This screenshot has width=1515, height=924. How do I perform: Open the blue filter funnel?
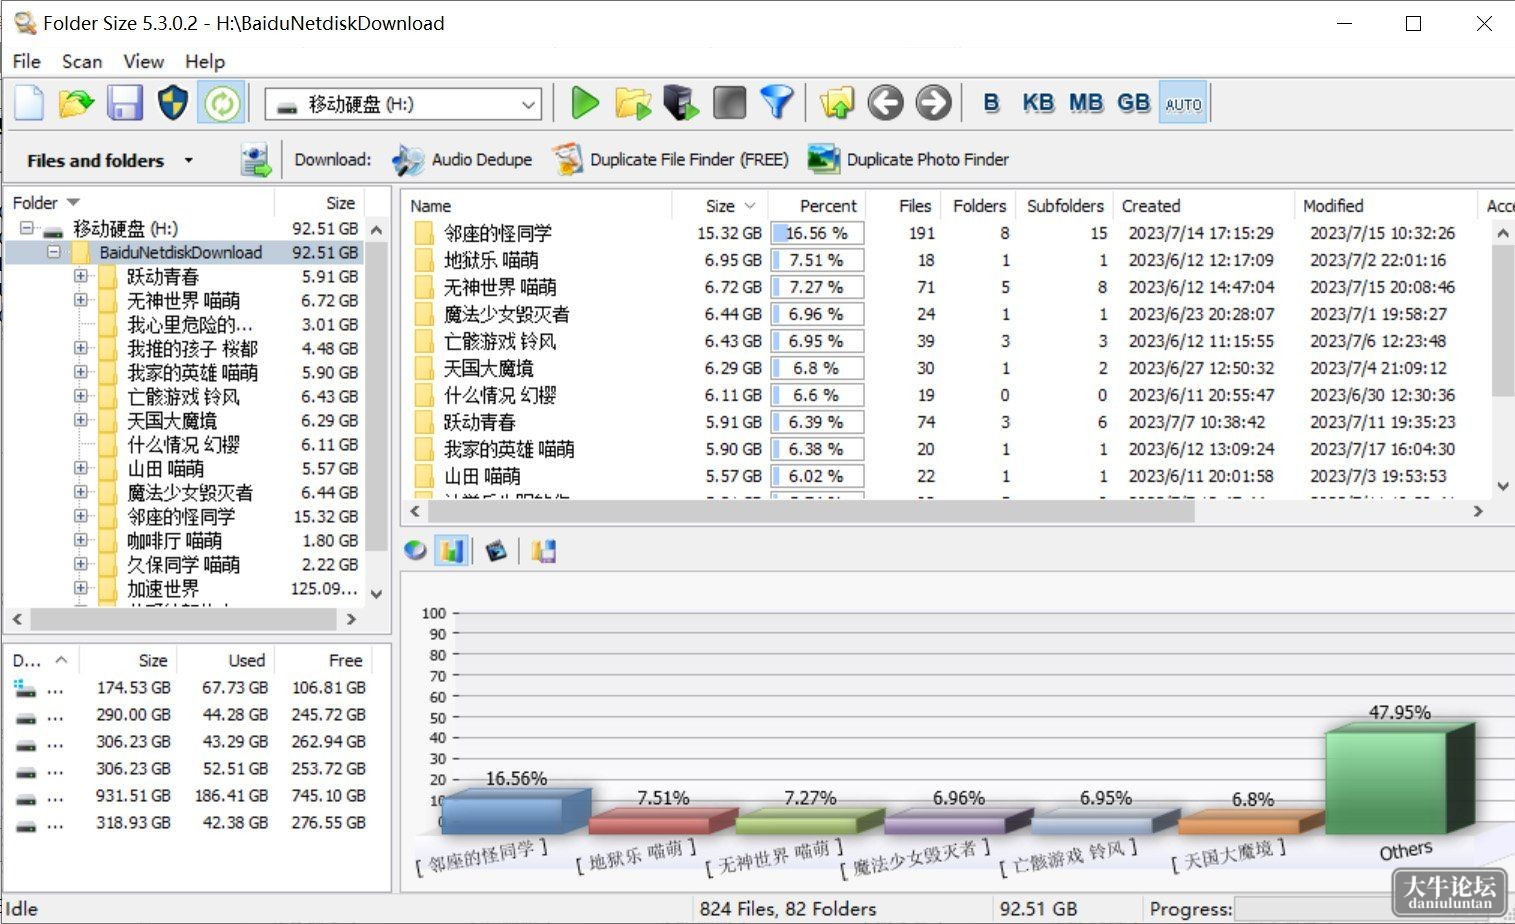coord(777,102)
